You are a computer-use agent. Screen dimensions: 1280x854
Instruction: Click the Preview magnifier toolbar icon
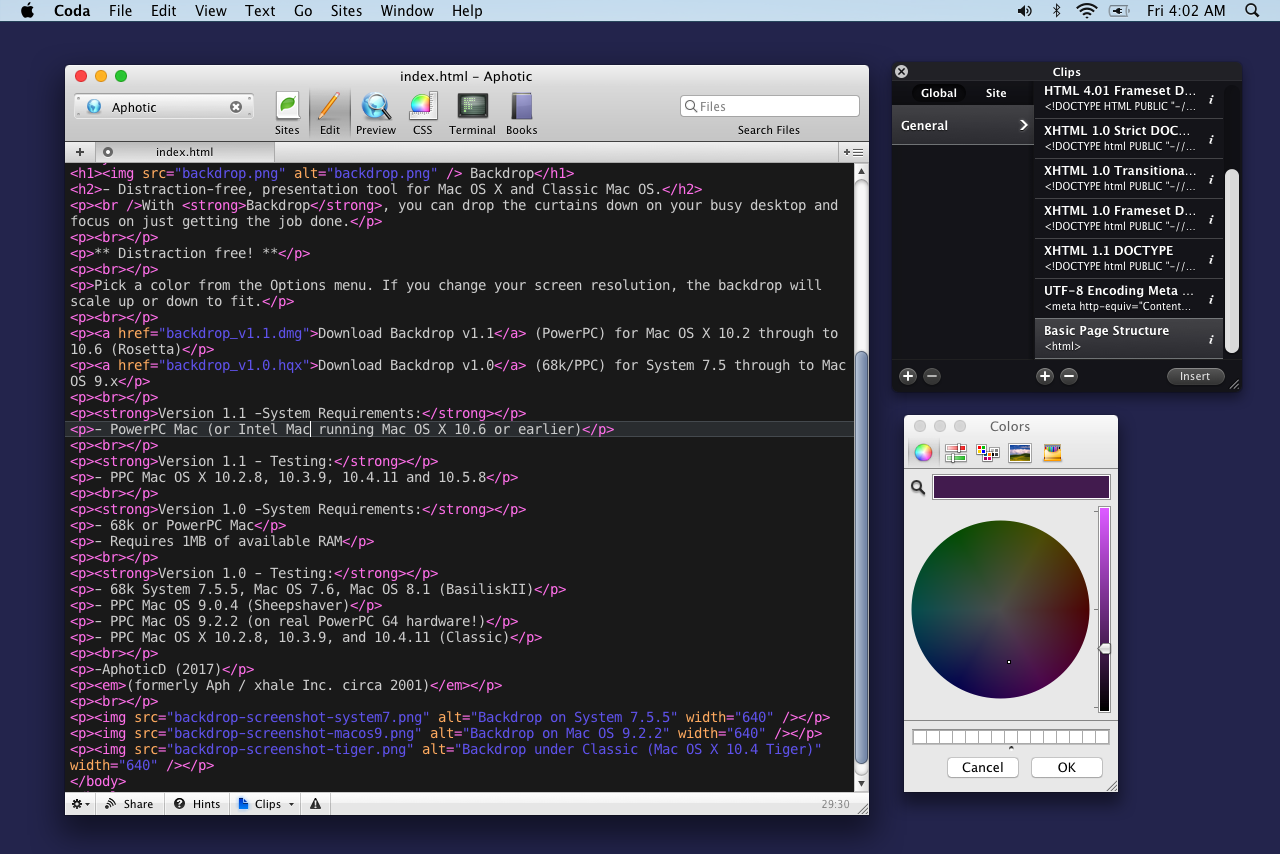376,108
